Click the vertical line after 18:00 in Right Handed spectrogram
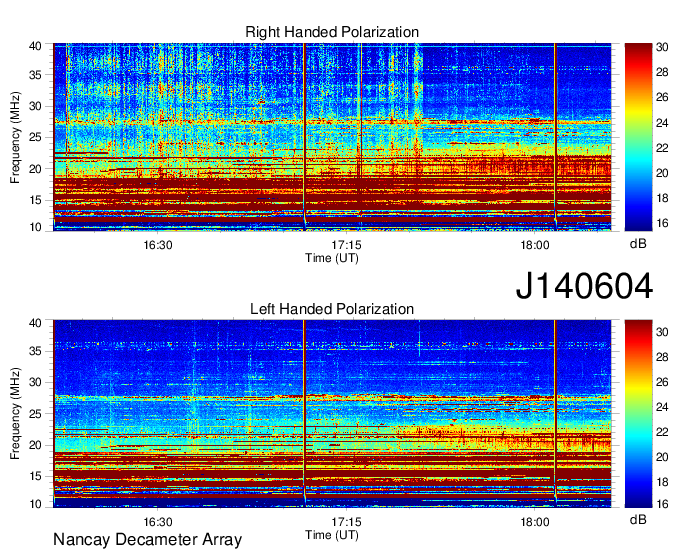Screen dimensions: 680x552 click(x=555, y=137)
